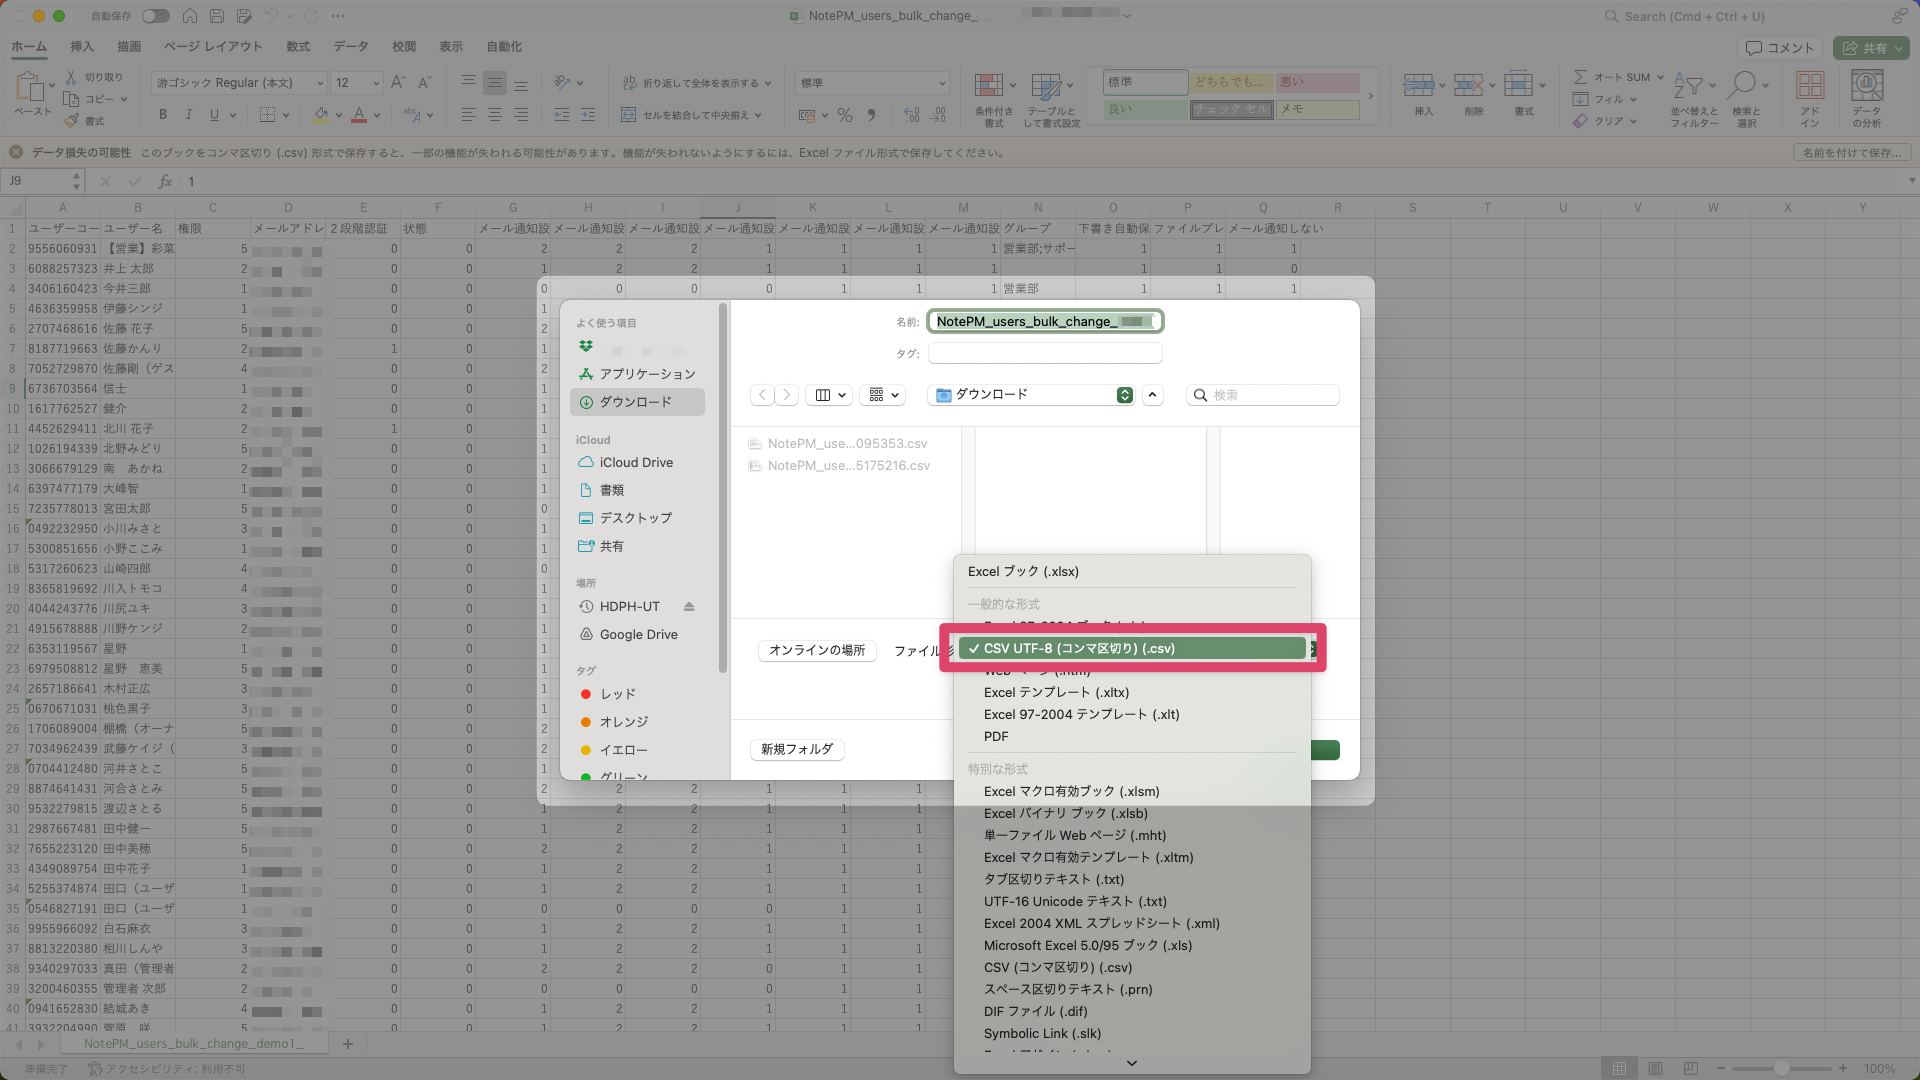Click the 検索 search field in dialog
The width and height of the screenshot is (1920, 1080).
[x=1263, y=395]
